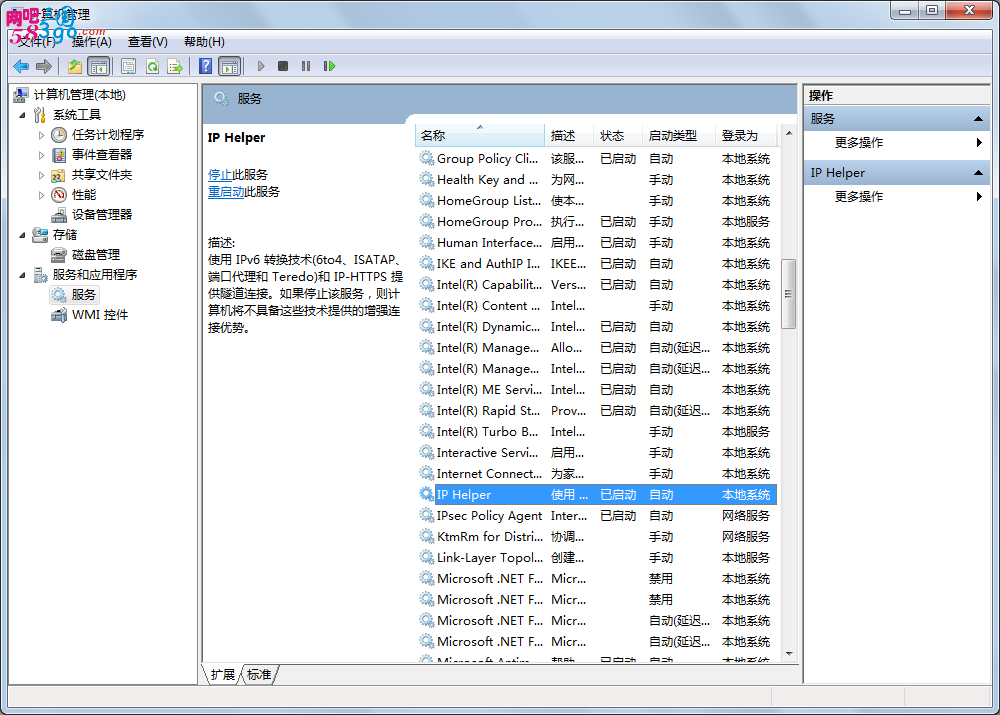Pause the service using the toolbar pause icon

pos(306,66)
